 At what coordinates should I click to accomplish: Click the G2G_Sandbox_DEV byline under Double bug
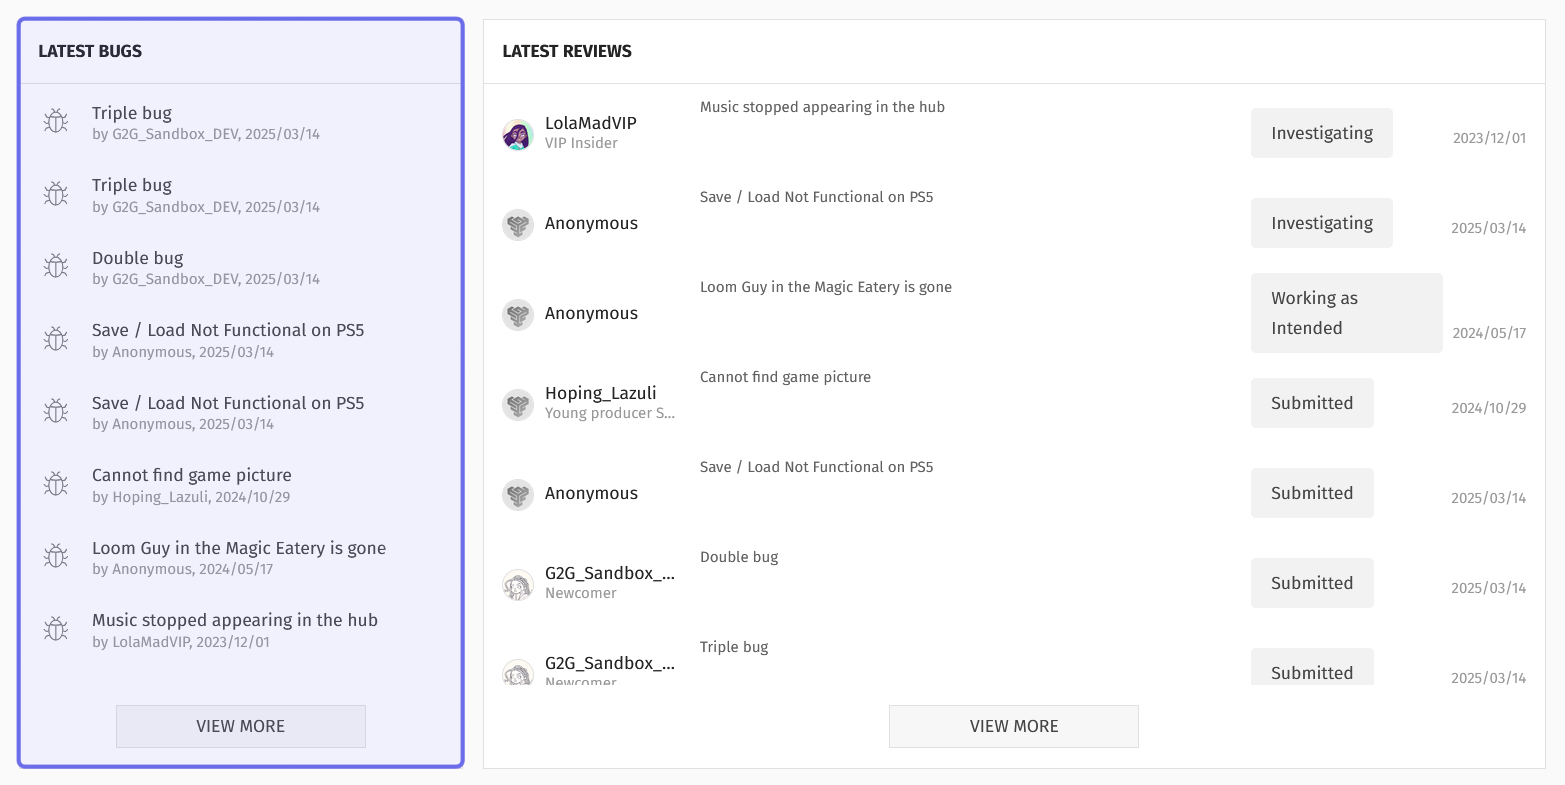click(x=206, y=279)
